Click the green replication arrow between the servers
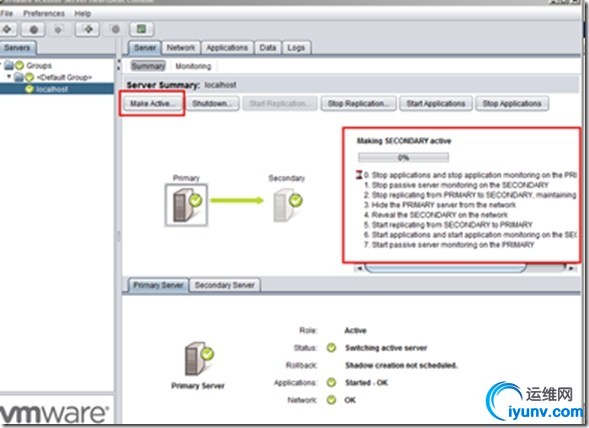589x428 pixels. [x=237, y=200]
